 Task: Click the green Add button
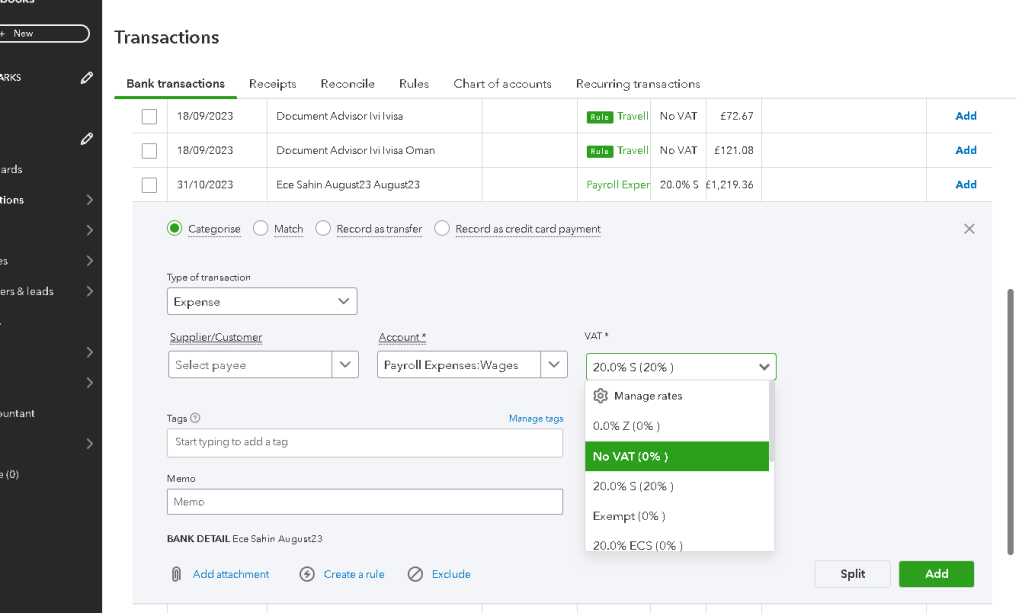[936, 574]
